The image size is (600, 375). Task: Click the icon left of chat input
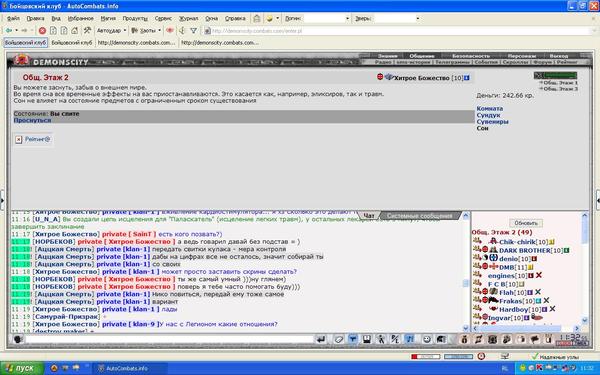tap(18, 339)
